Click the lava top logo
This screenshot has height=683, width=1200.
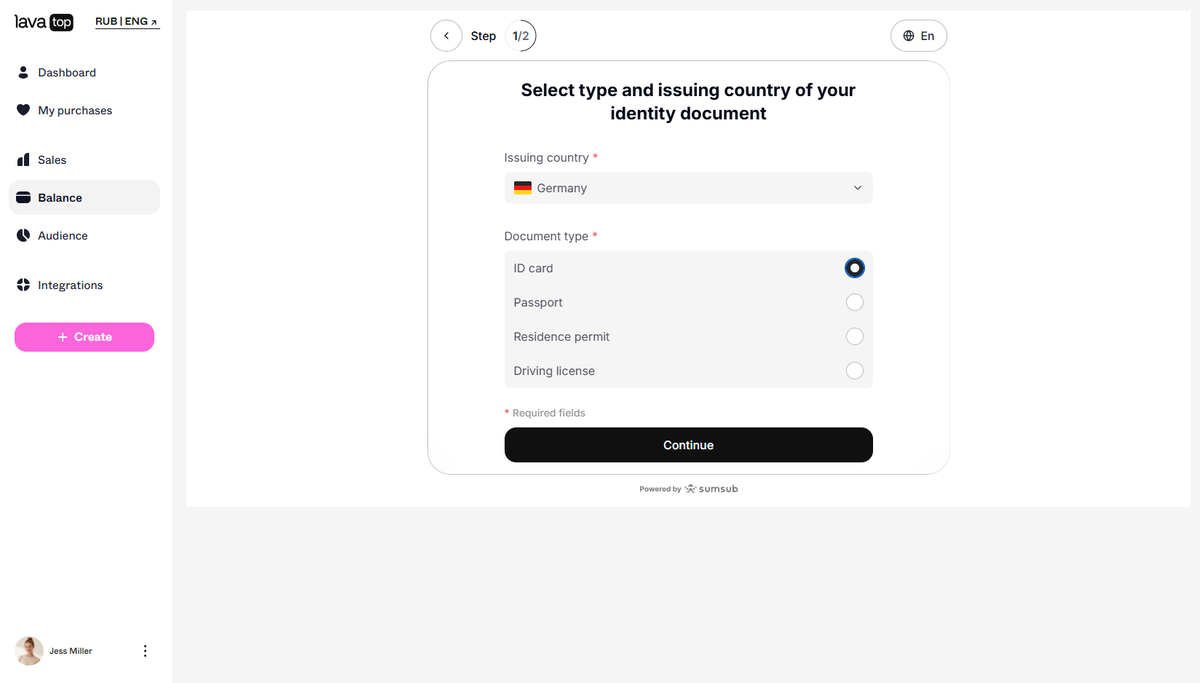[x=44, y=22]
